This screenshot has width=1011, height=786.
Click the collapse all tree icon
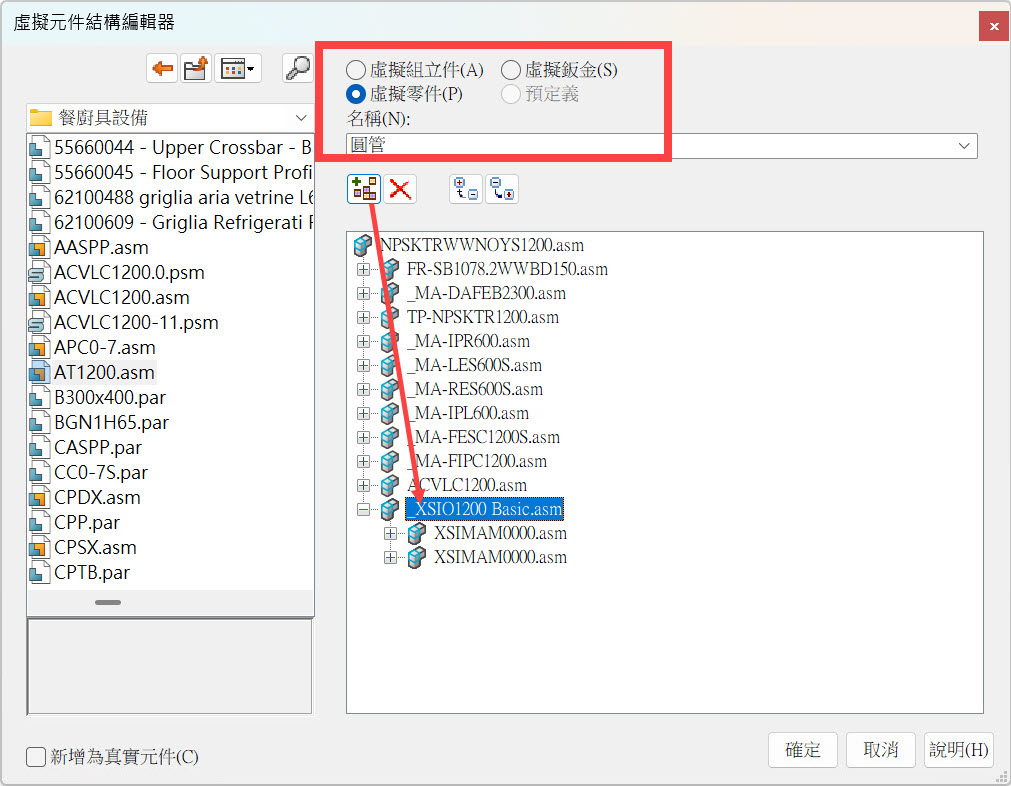coord(502,188)
